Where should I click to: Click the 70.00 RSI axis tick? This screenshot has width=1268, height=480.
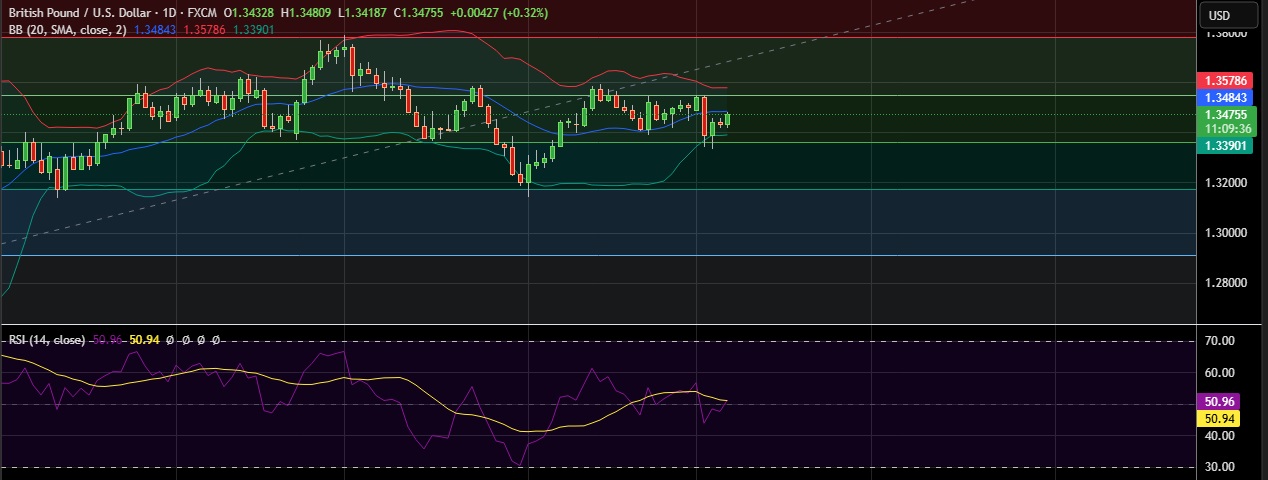pos(1220,341)
